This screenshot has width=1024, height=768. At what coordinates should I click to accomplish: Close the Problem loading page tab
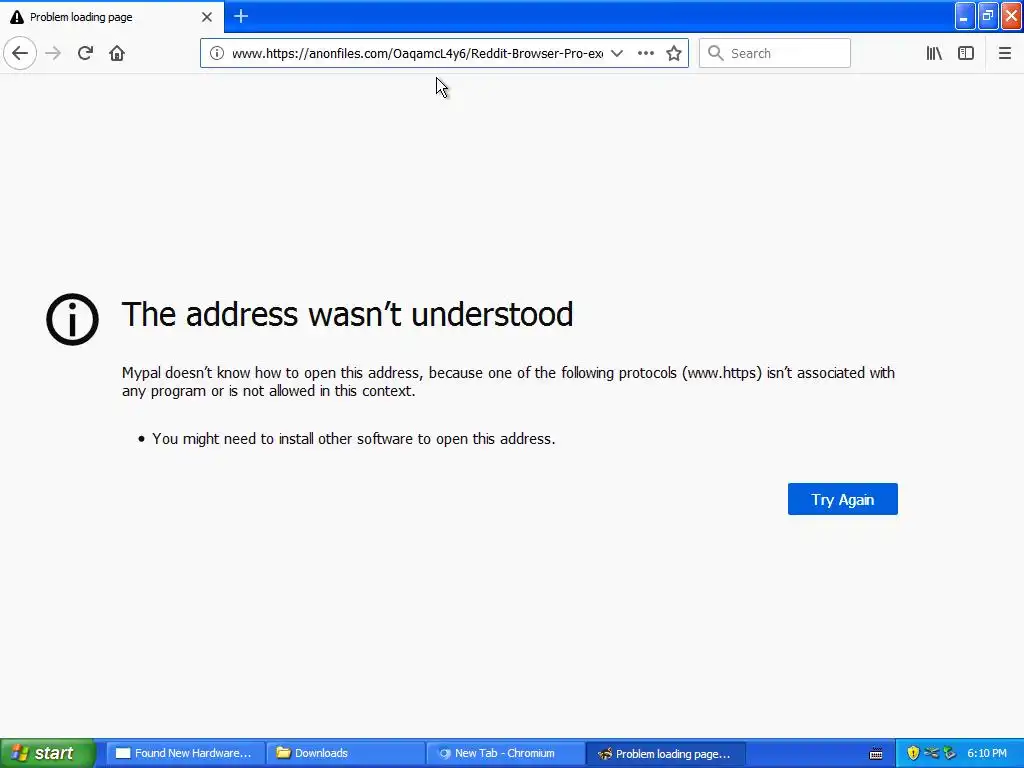pyautogui.click(x=207, y=17)
